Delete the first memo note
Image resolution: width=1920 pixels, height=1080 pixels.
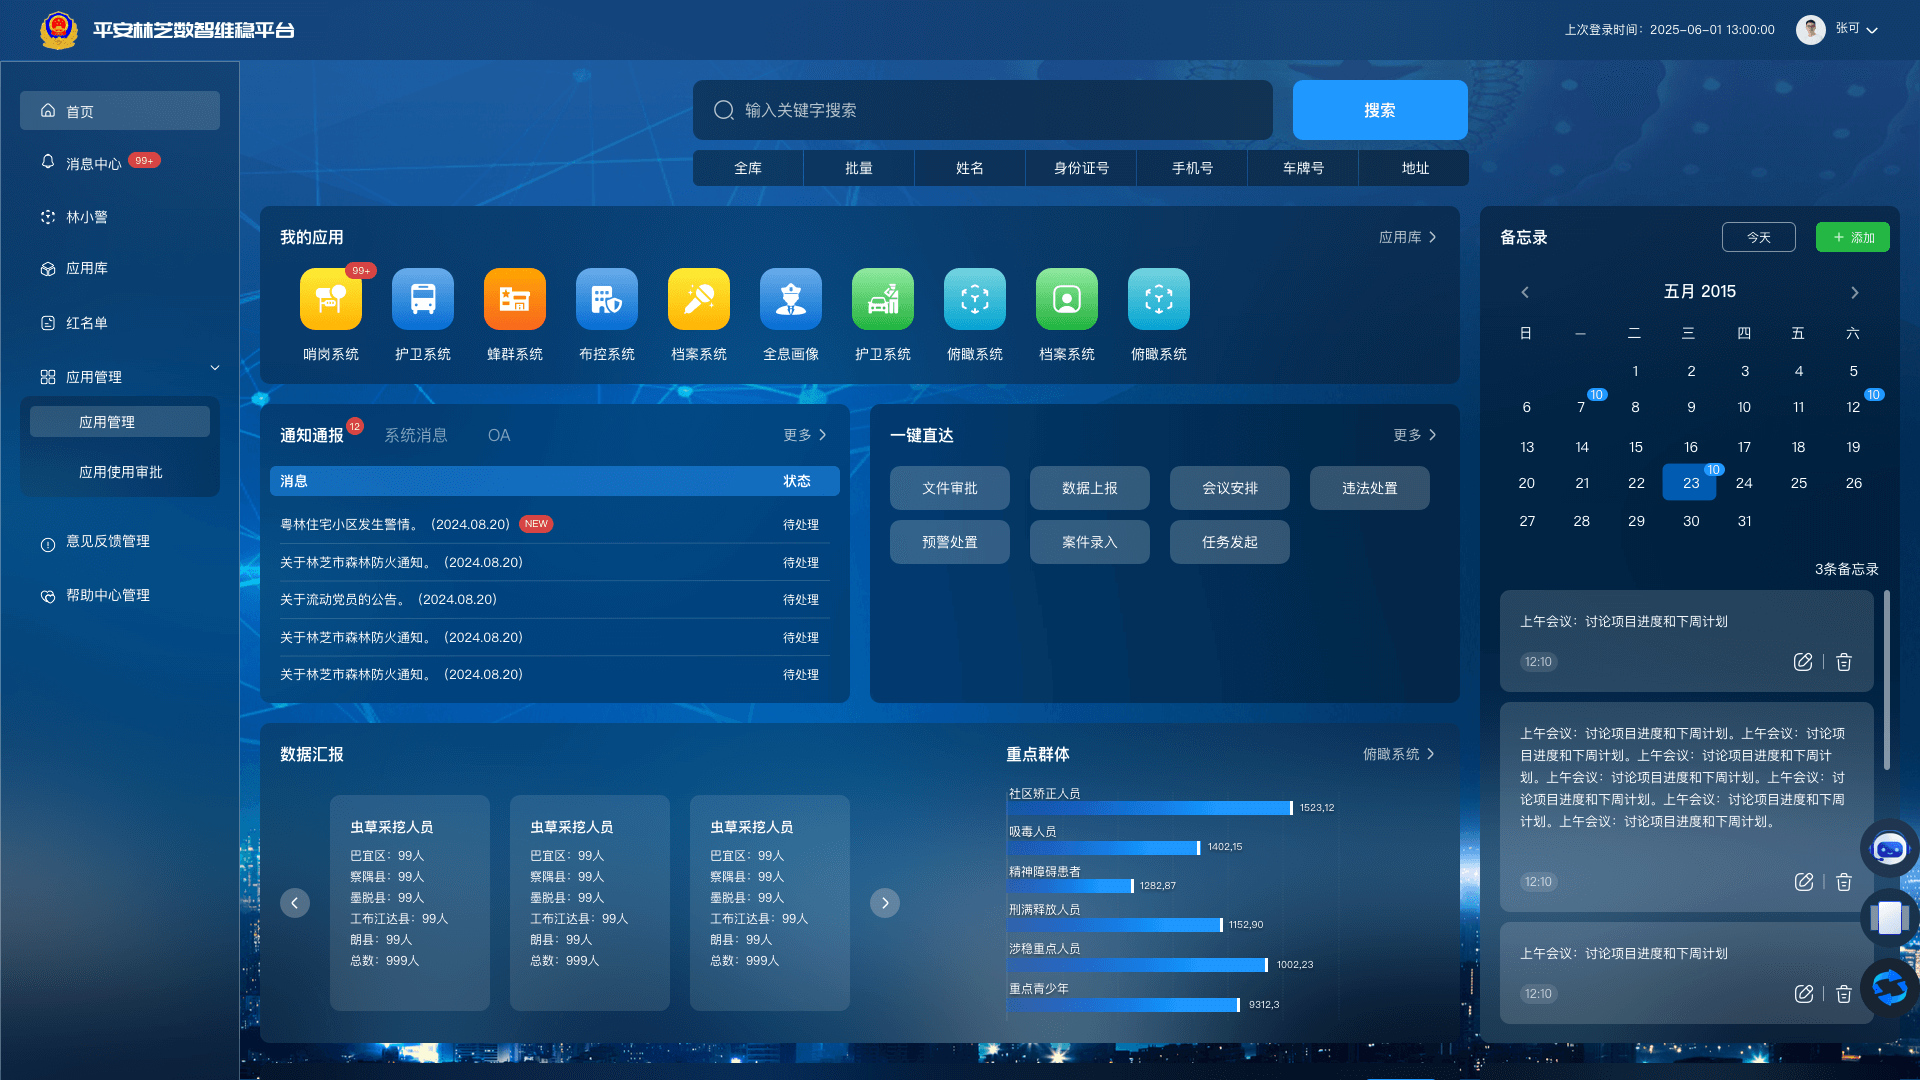pyautogui.click(x=1844, y=662)
